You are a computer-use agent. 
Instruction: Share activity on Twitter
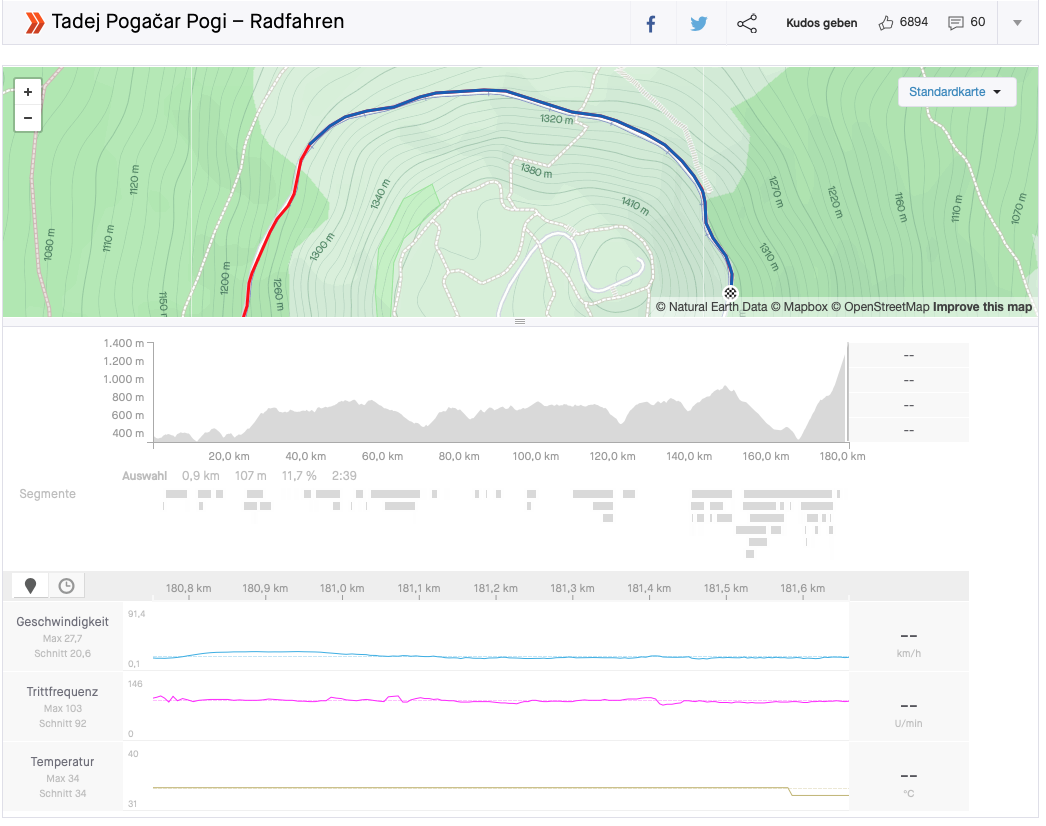[699, 23]
